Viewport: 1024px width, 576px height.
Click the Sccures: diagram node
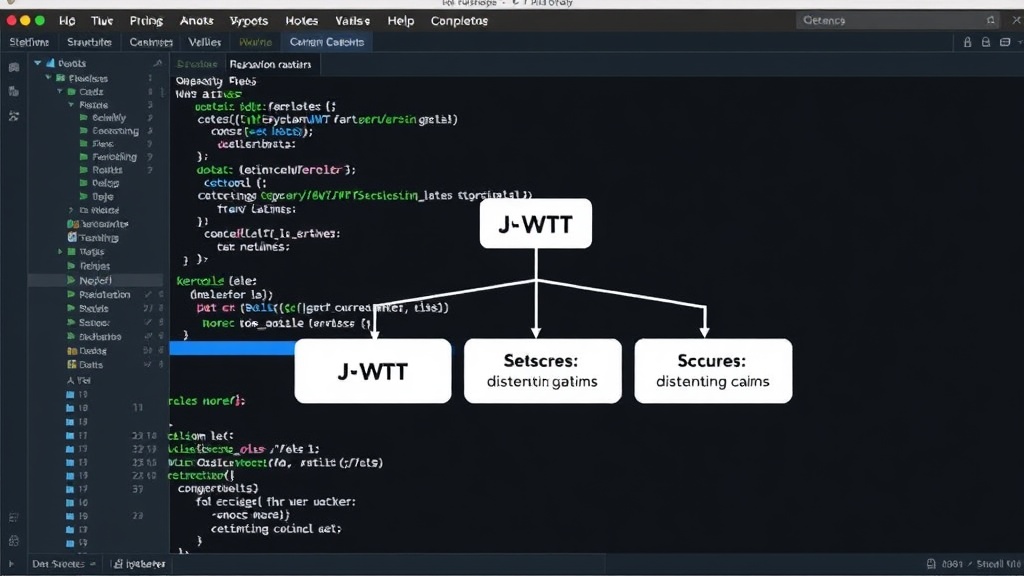(x=713, y=370)
